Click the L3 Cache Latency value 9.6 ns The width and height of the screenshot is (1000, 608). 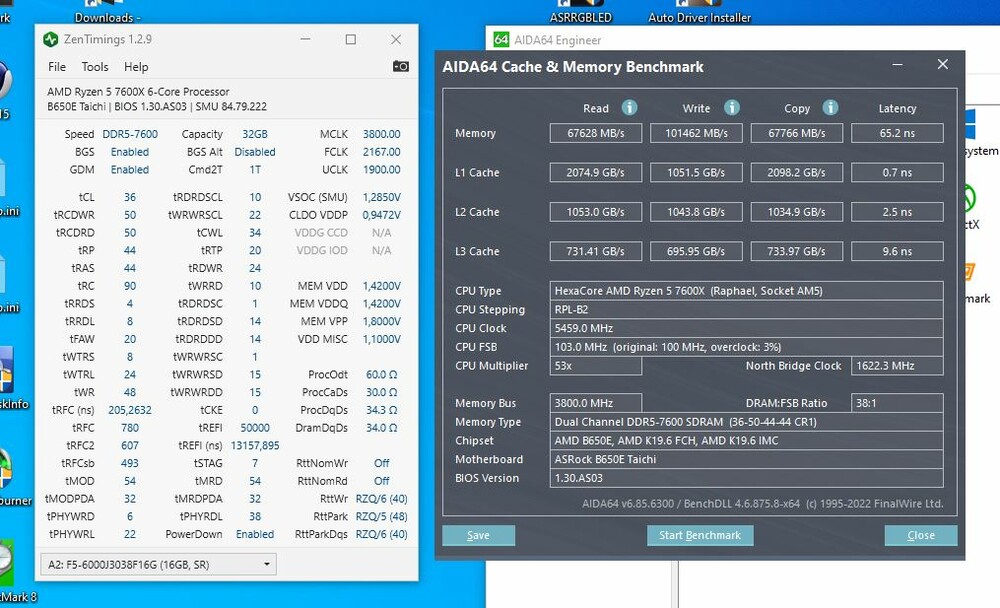tap(897, 251)
